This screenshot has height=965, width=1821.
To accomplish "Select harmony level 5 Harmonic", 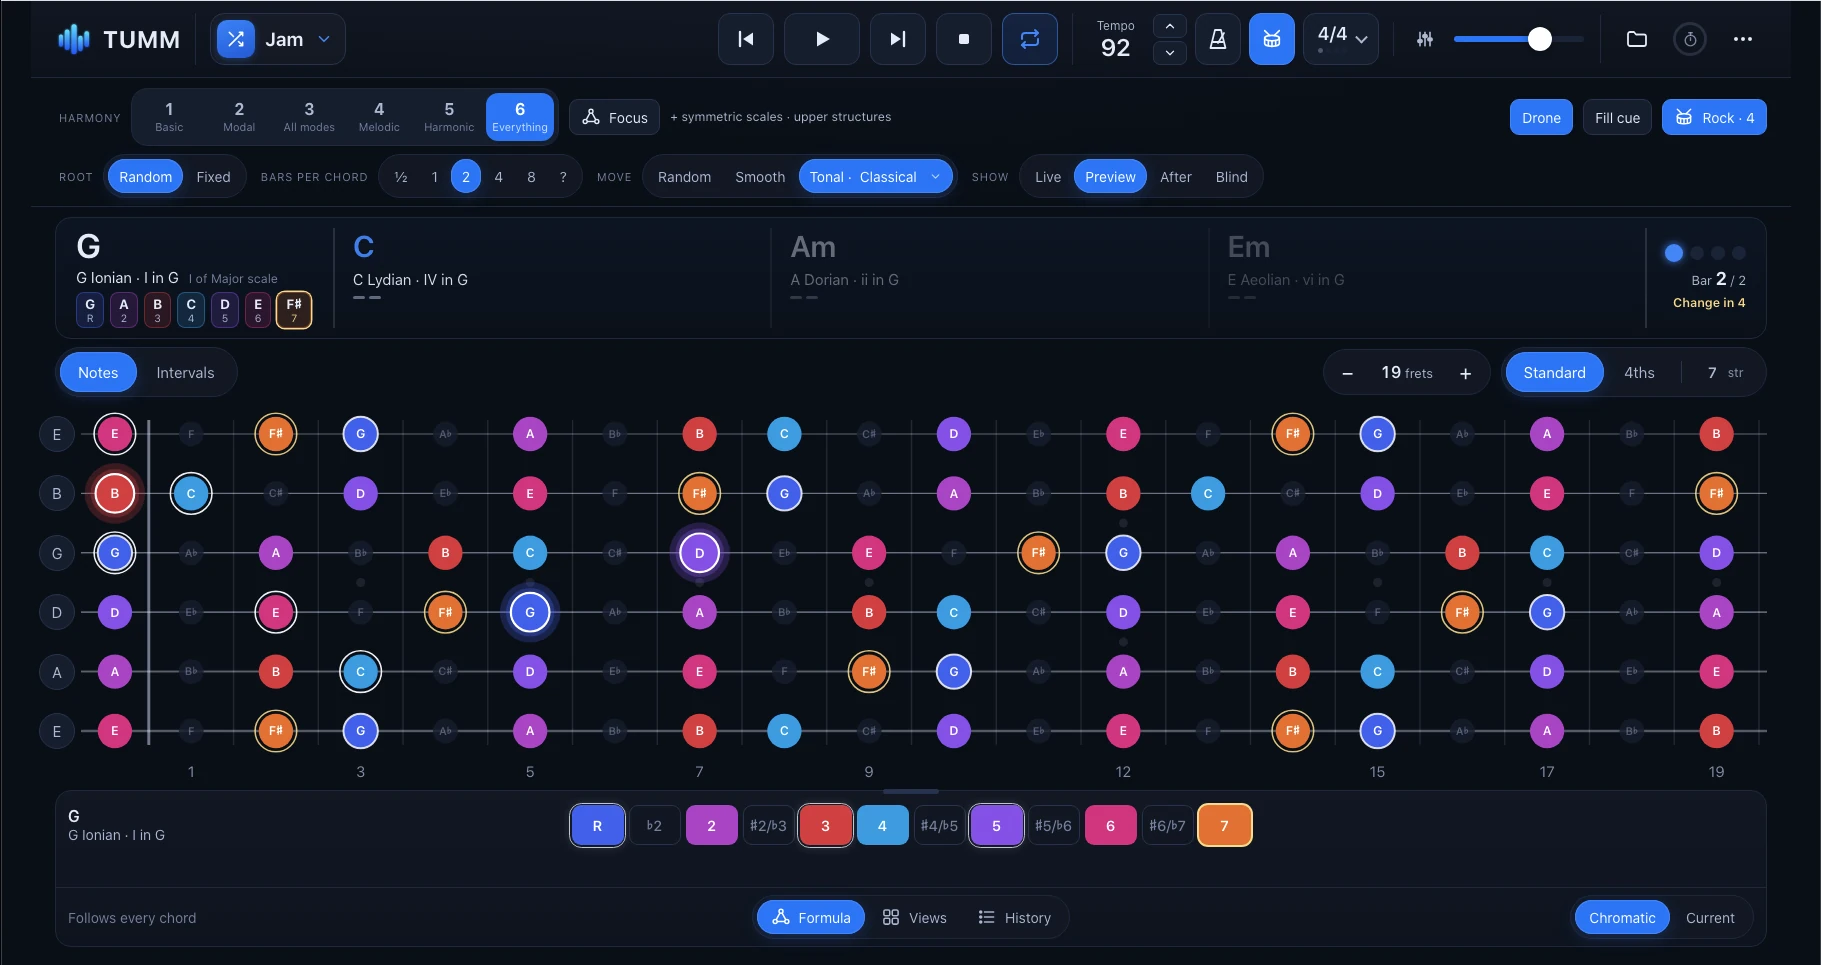I will tap(448, 116).
